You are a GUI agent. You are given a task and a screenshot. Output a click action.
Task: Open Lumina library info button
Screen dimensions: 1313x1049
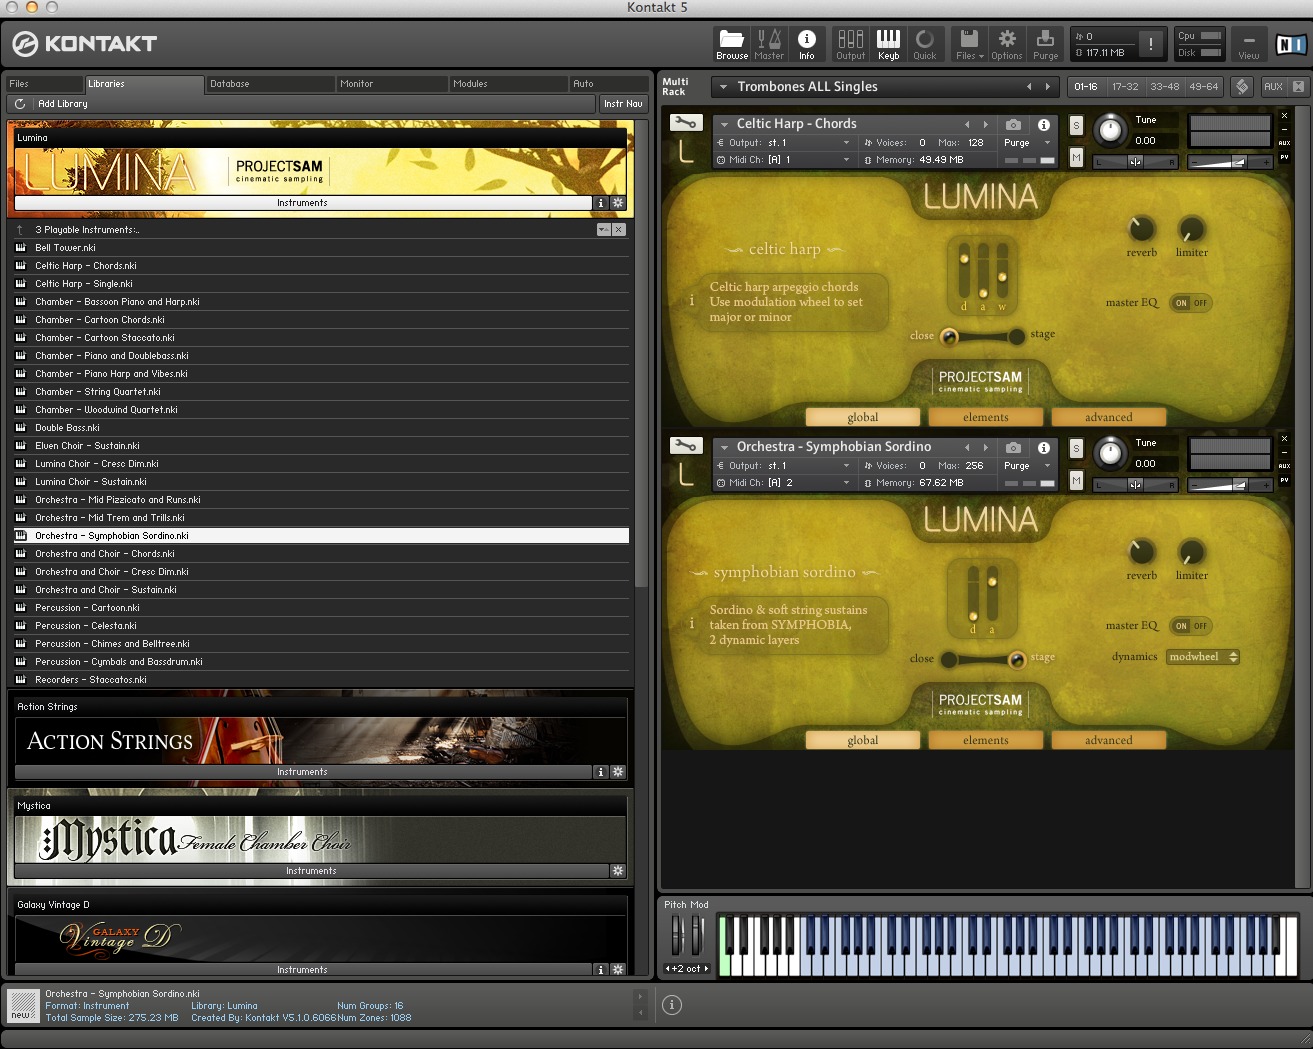pos(601,203)
